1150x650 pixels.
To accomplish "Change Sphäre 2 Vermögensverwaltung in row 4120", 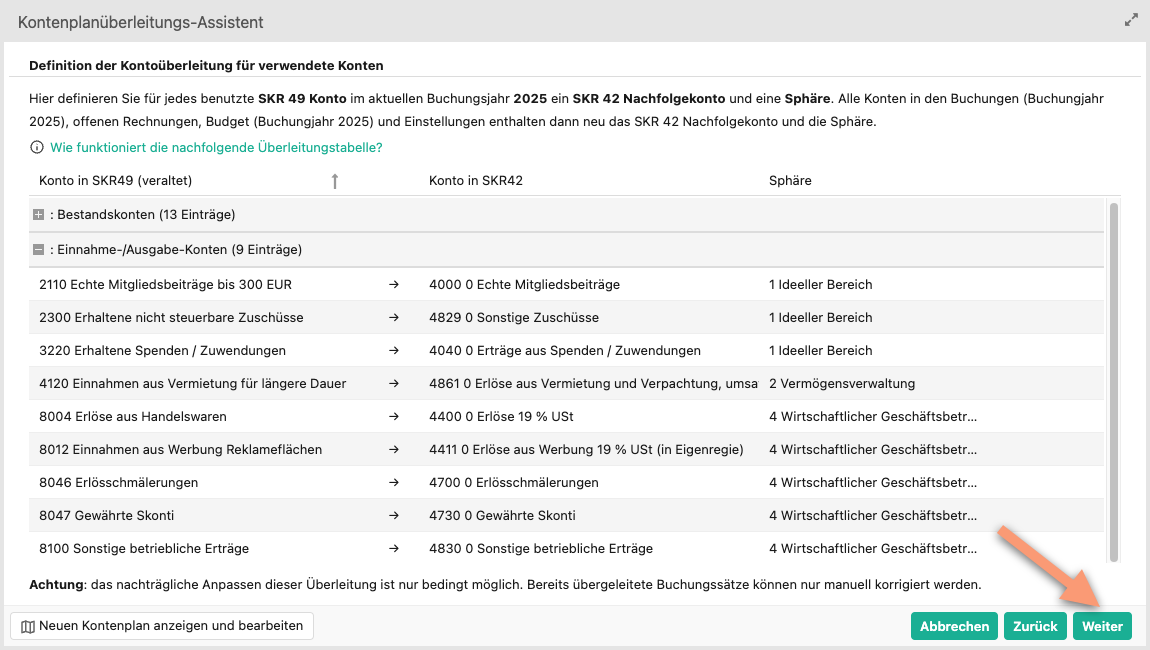I will pos(842,384).
